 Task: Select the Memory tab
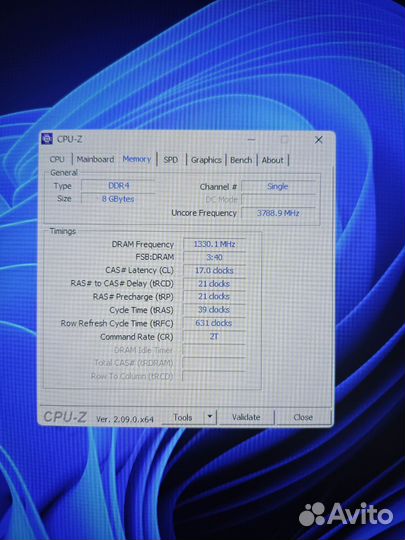(137, 159)
